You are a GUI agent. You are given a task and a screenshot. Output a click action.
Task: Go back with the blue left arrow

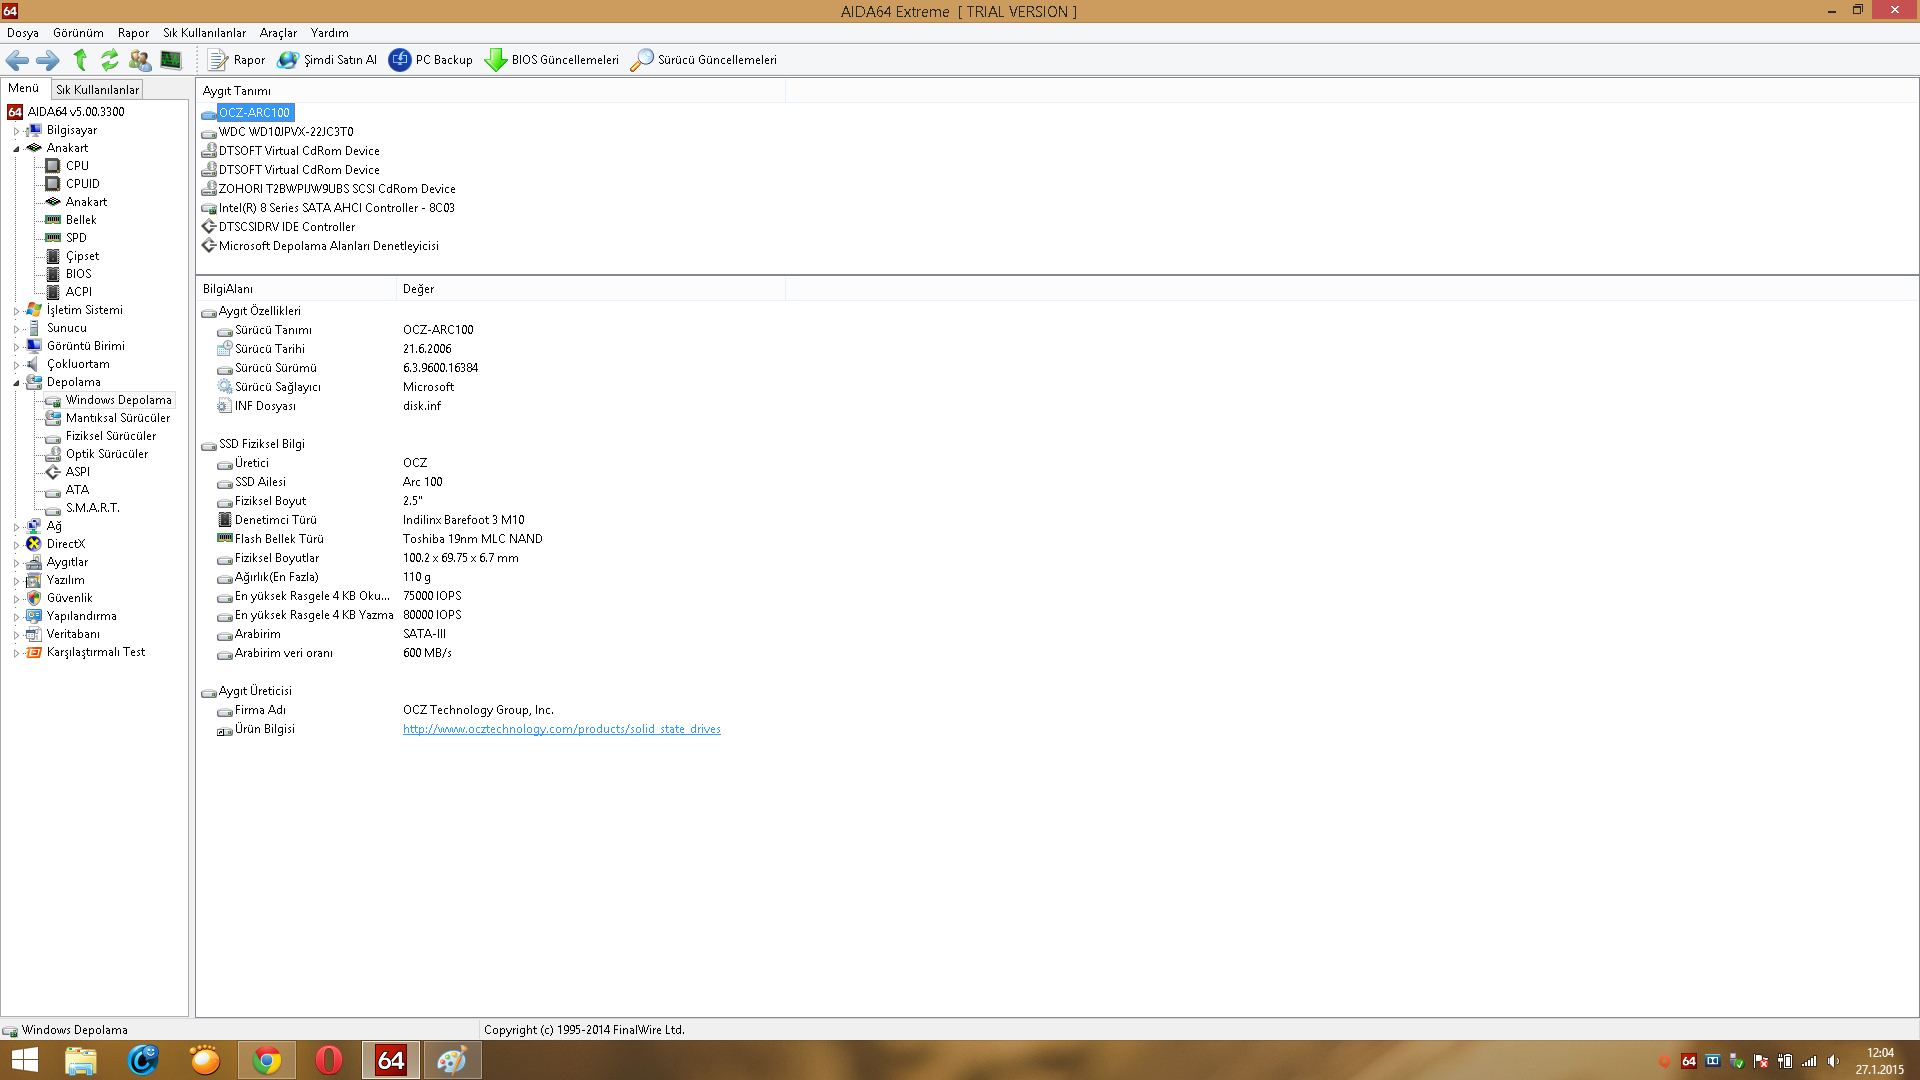pyautogui.click(x=17, y=60)
